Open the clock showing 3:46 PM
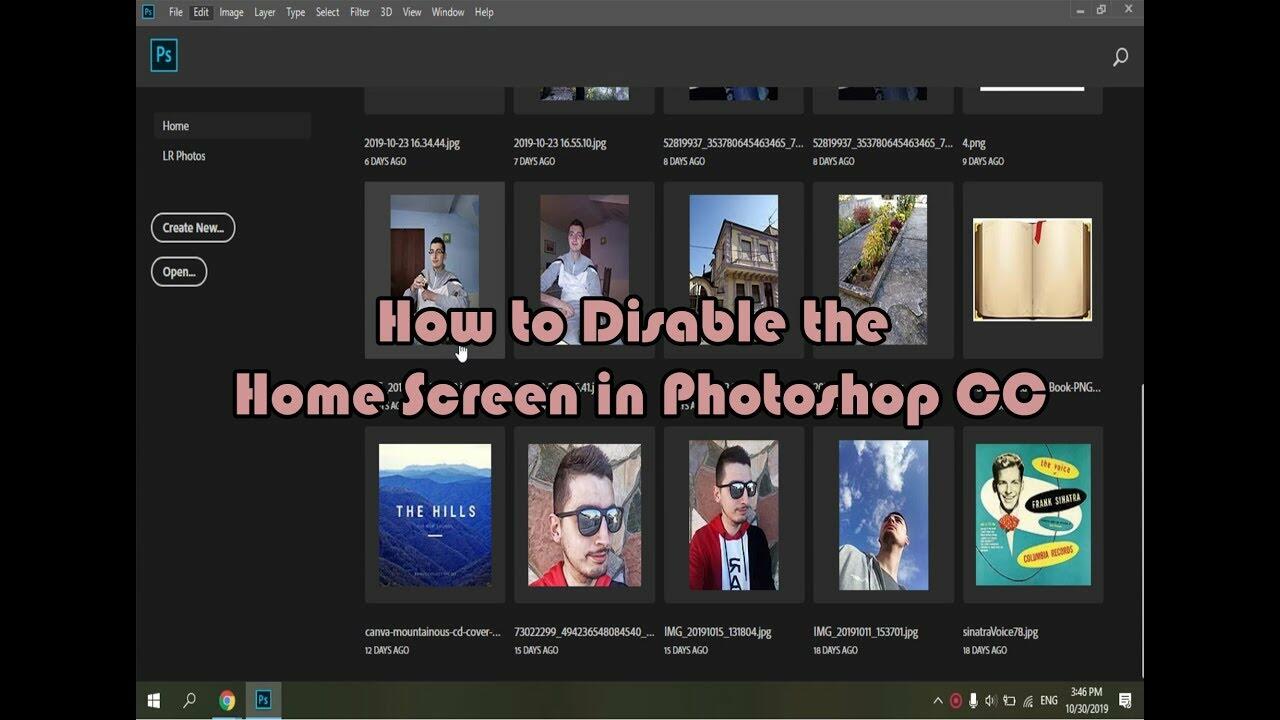Screen dimensions: 1280x720 [x=1086, y=700]
